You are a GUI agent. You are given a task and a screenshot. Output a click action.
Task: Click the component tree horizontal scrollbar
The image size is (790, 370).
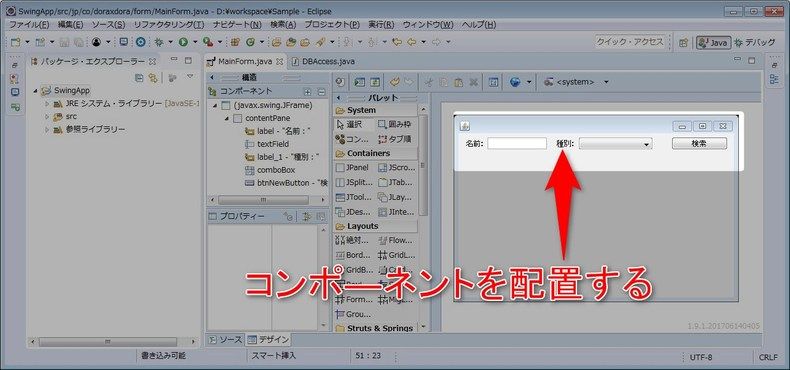click(x=264, y=200)
